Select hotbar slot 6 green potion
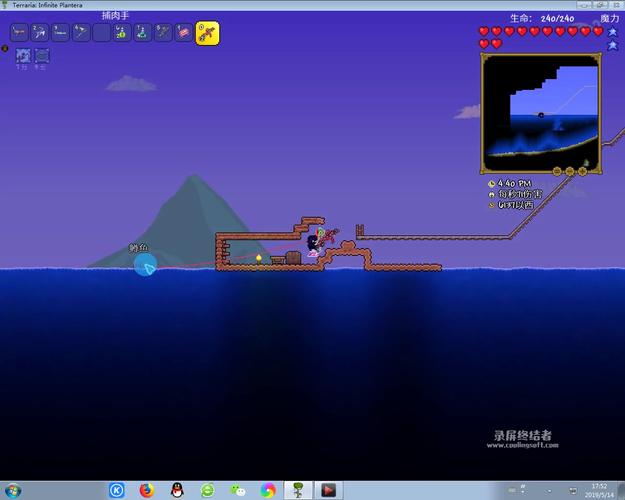625x500 pixels. 122,32
